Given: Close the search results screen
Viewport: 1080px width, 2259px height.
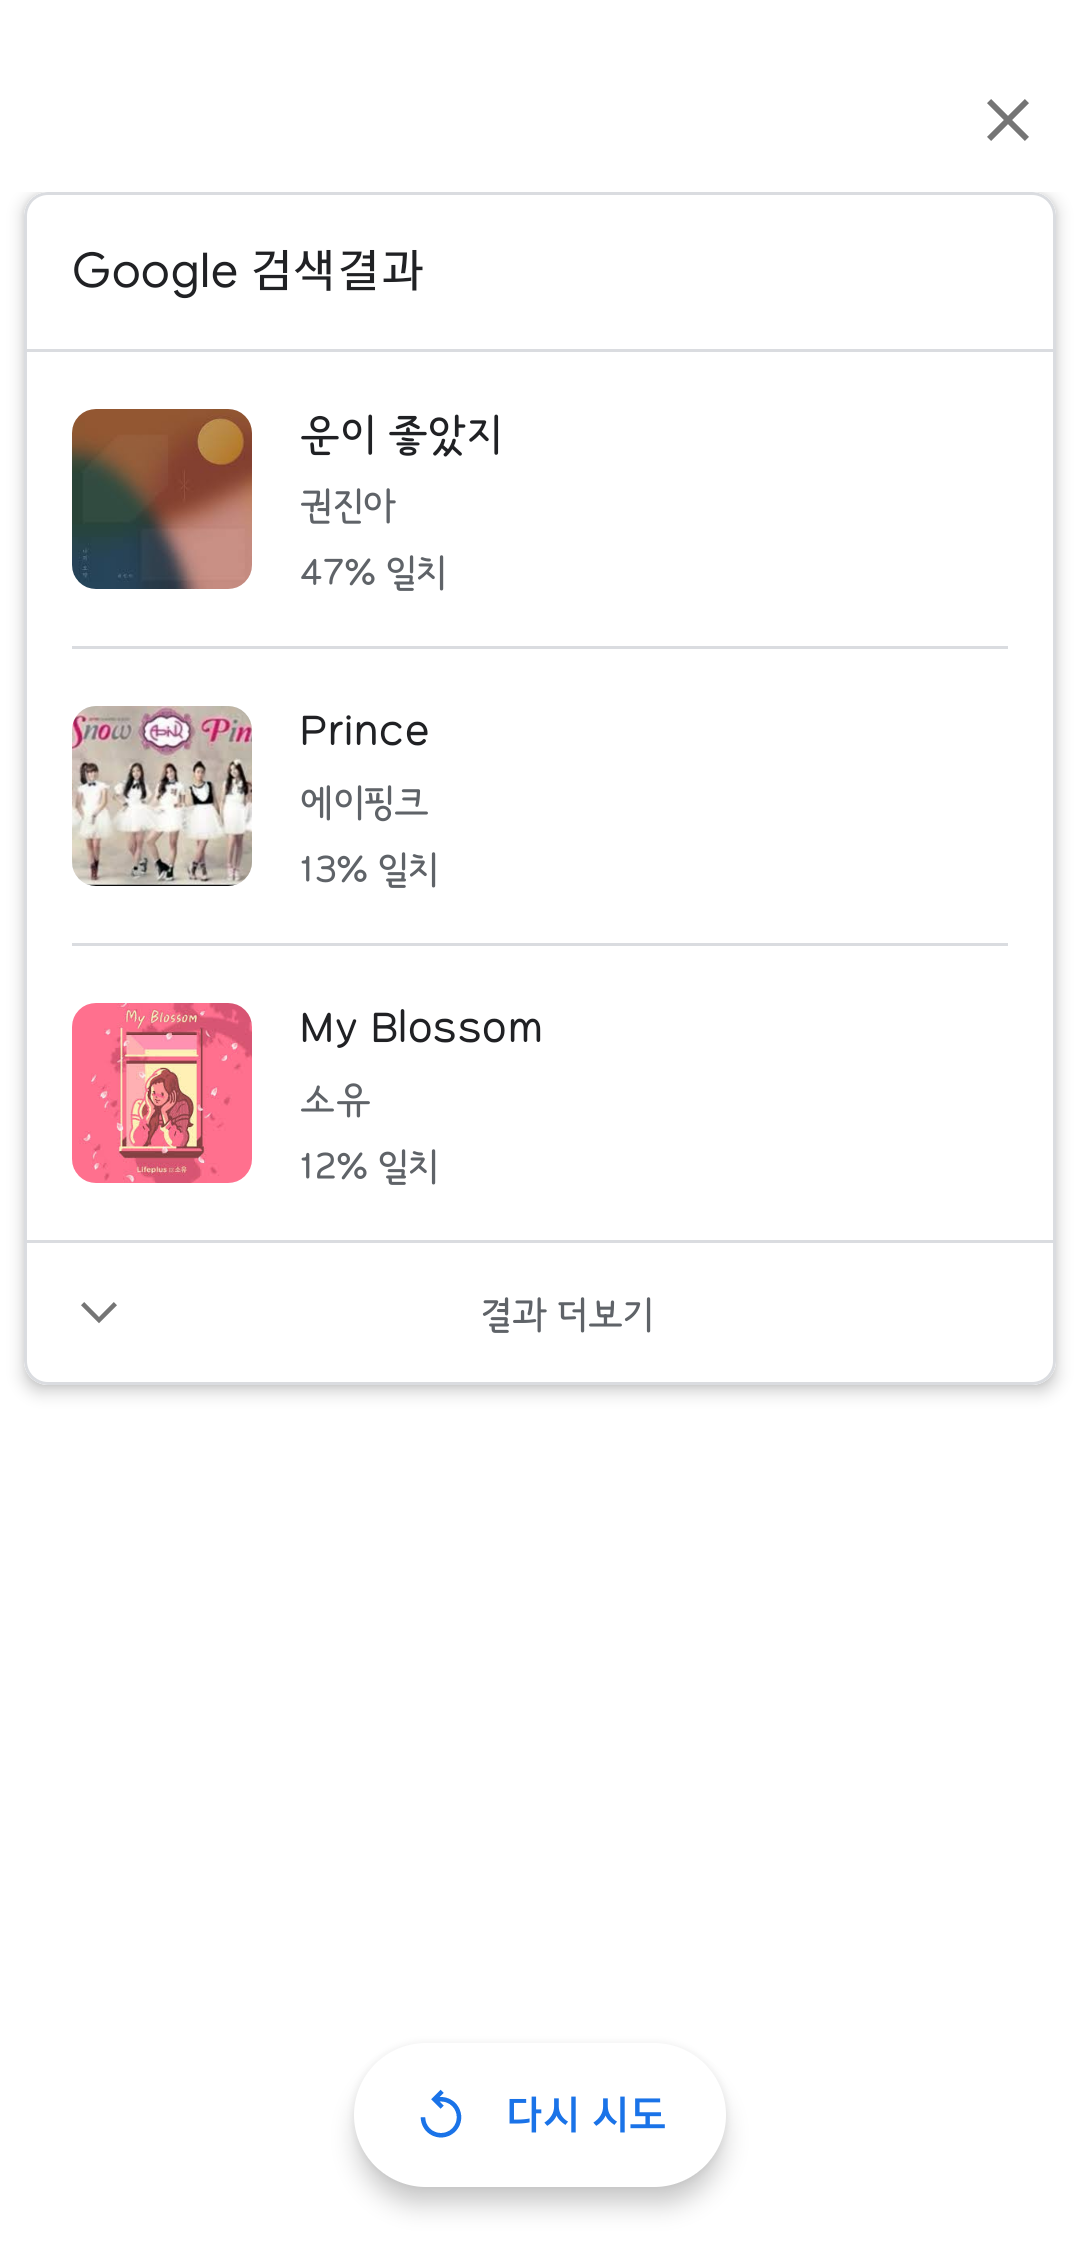Looking at the screenshot, I should [x=1008, y=120].
